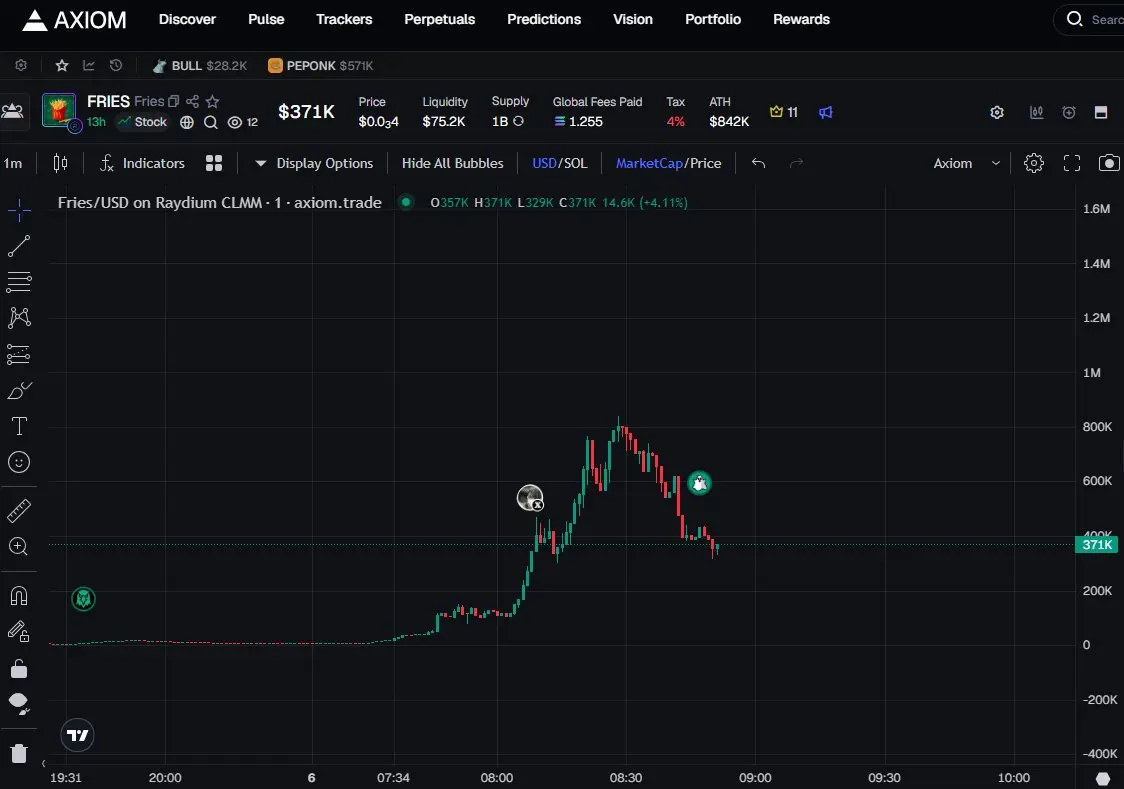Click the trash remove drawings icon

(19, 753)
